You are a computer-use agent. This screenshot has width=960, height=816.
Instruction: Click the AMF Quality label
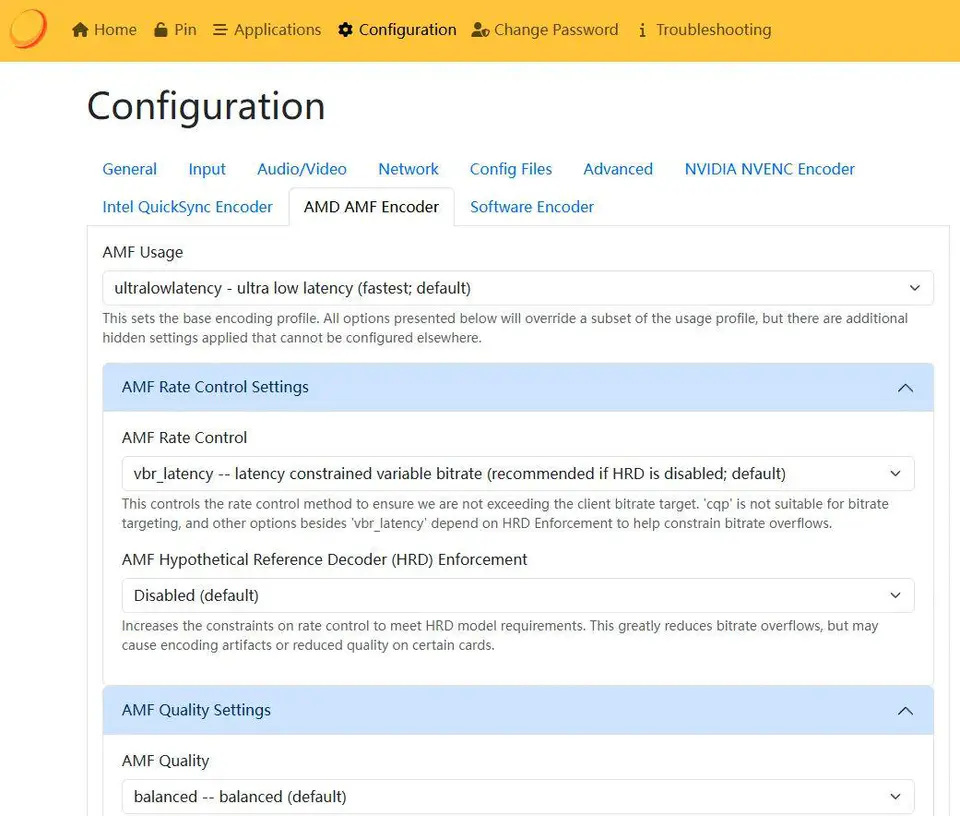pos(165,761)
